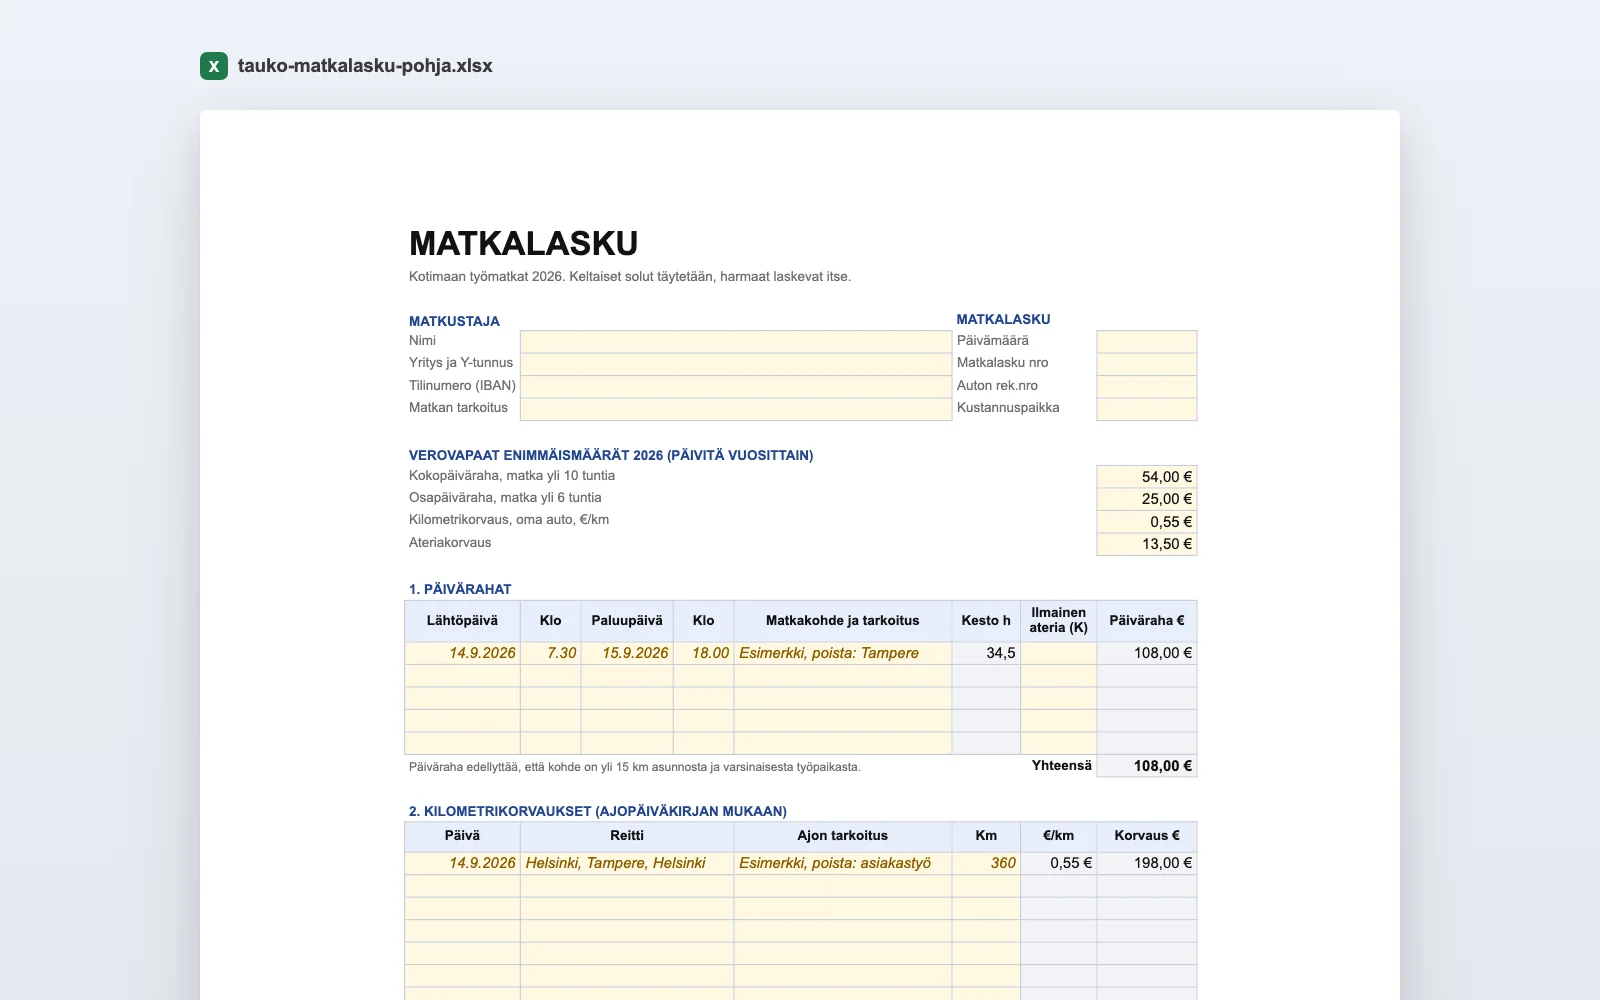Click the 108,00 € cell in example row

(1147, 653)
